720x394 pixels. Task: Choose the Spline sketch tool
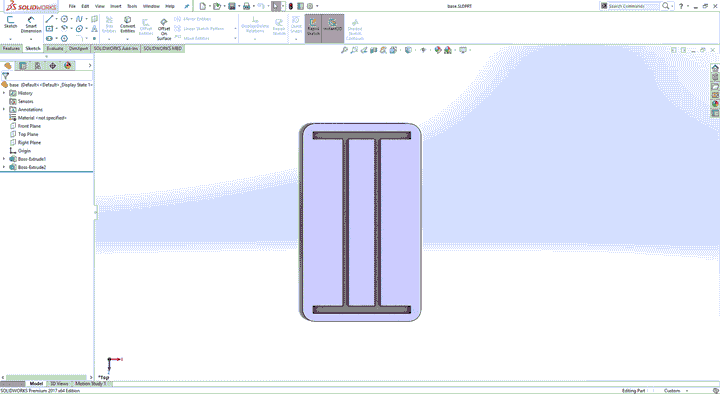point(79,19)
